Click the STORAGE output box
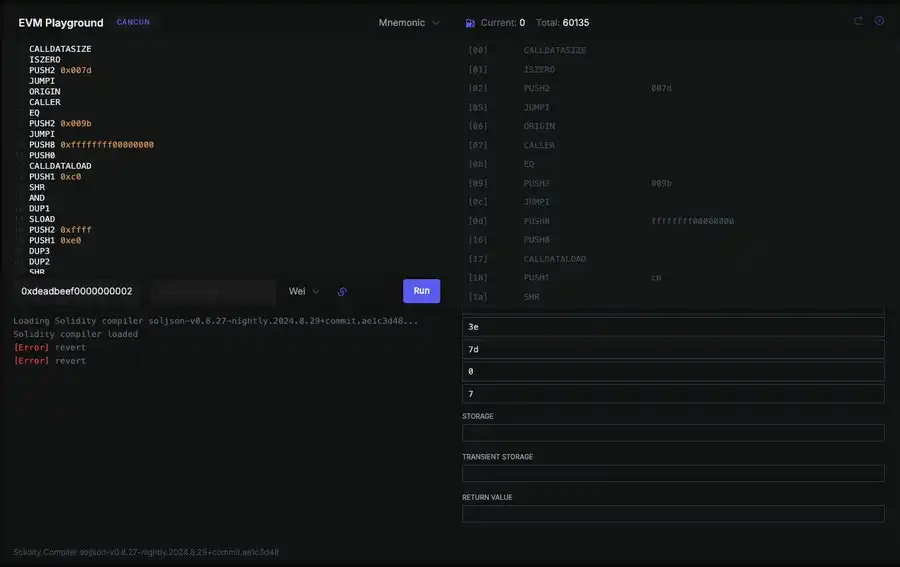900x567 pixels. point(673,433)
